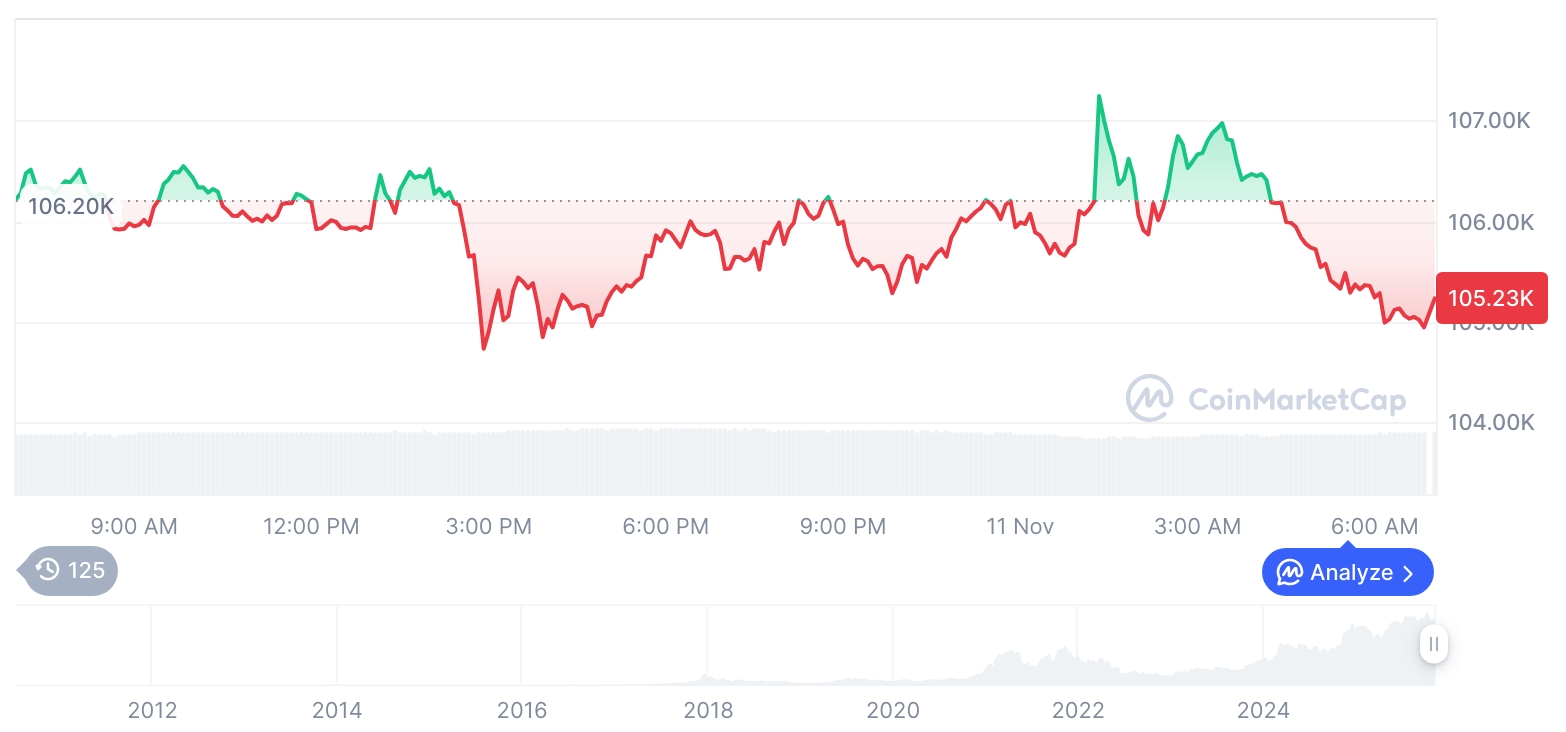Click the 2024 year marker
Screen dimensions: 1566x732
1263,711
